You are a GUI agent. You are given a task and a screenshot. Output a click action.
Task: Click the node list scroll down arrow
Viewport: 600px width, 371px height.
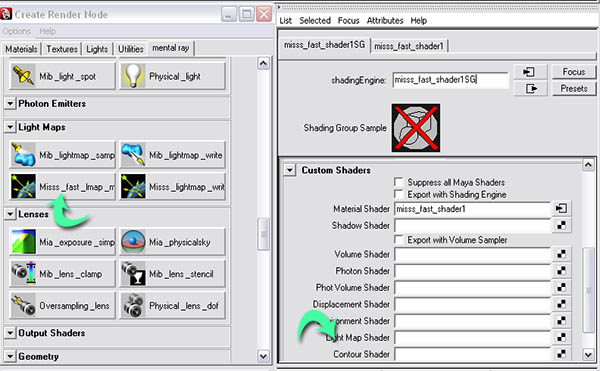coord(263,356)
